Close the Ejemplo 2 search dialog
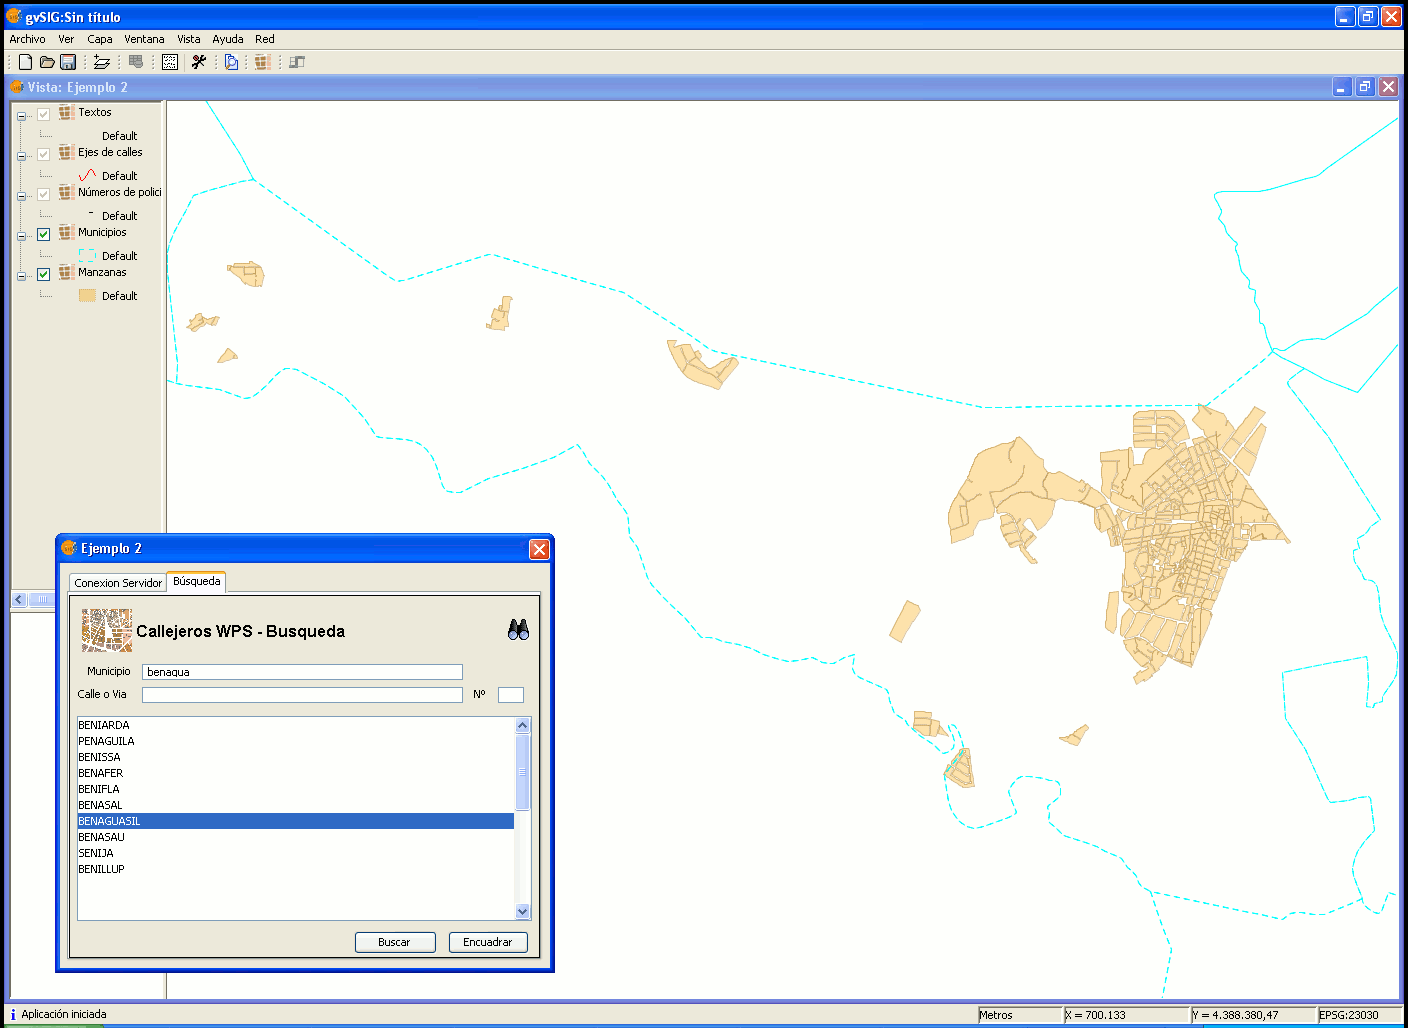Viewport: 1408px width, 1028px height. point(539,549)
